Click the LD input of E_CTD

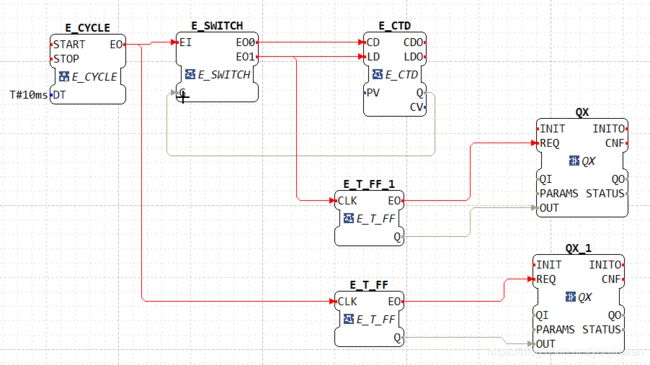(373, 57)
